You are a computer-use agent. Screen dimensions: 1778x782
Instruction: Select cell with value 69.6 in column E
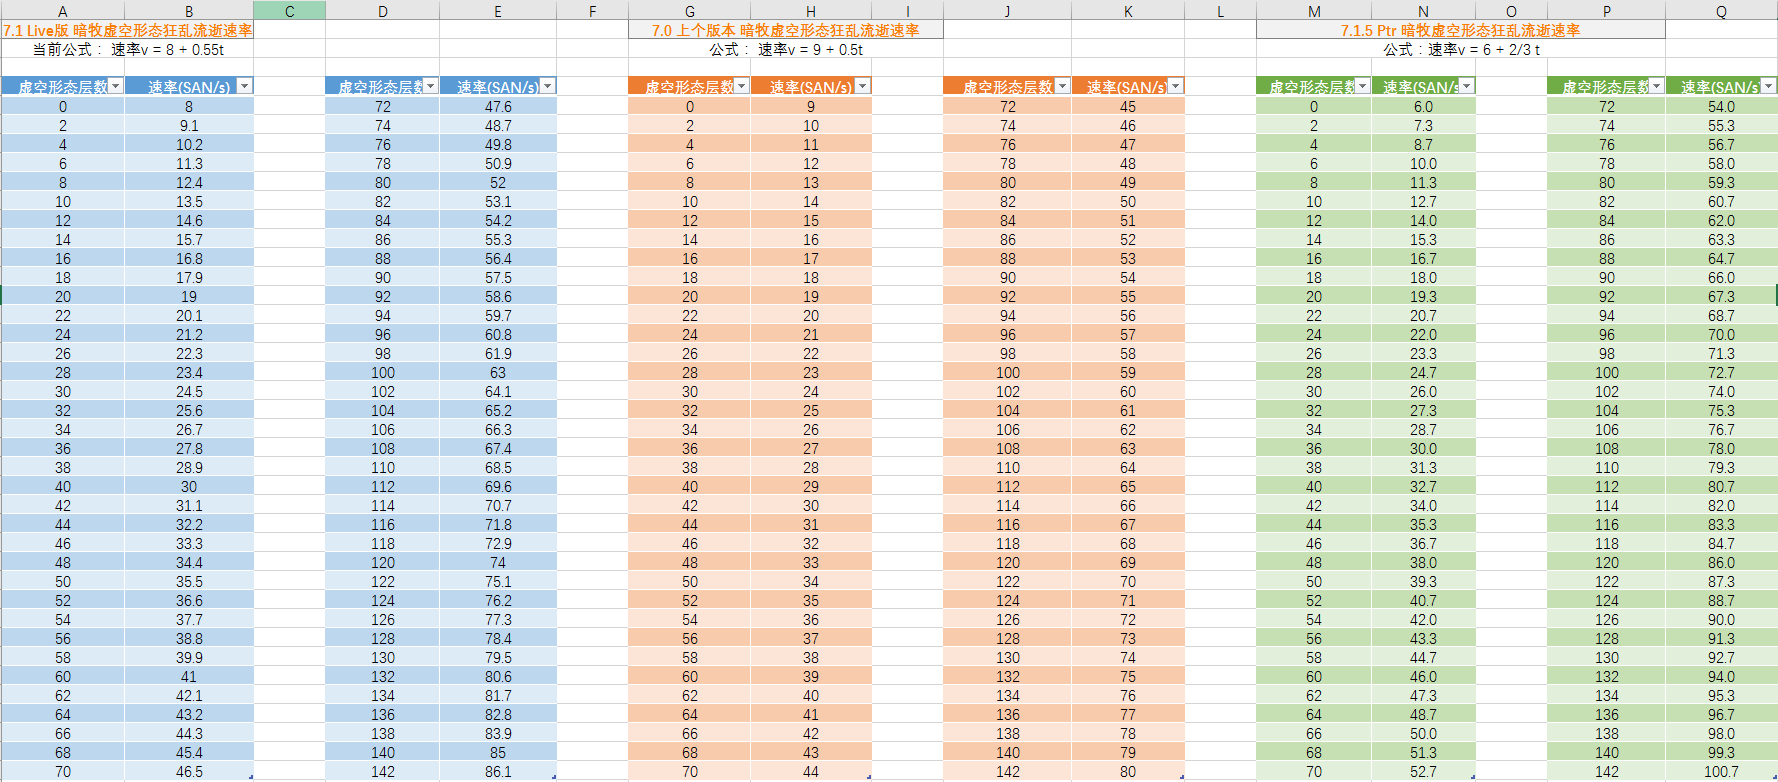(x=498, y=486)
